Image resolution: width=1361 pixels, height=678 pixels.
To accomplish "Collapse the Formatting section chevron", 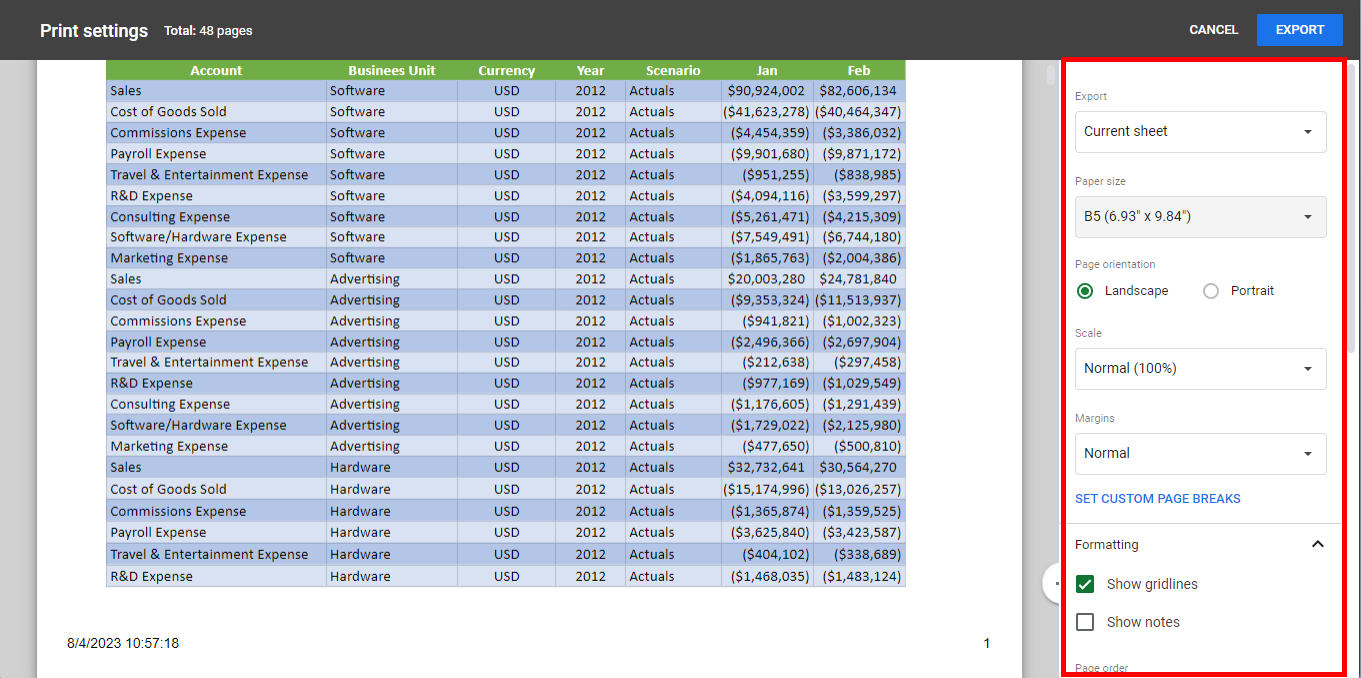I will [1317, 544].
